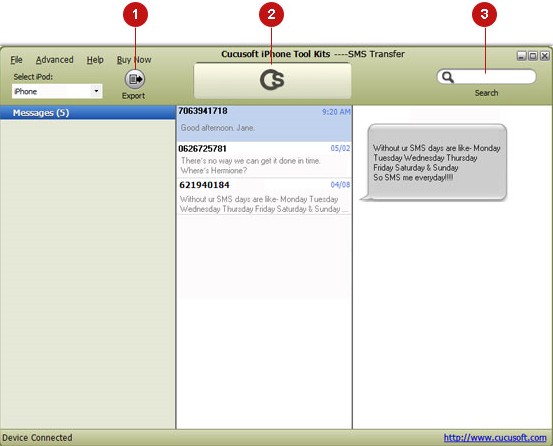Maximize the SMS Transfer window
This screenshot has height=446, width=553.
tap(533, 56)
